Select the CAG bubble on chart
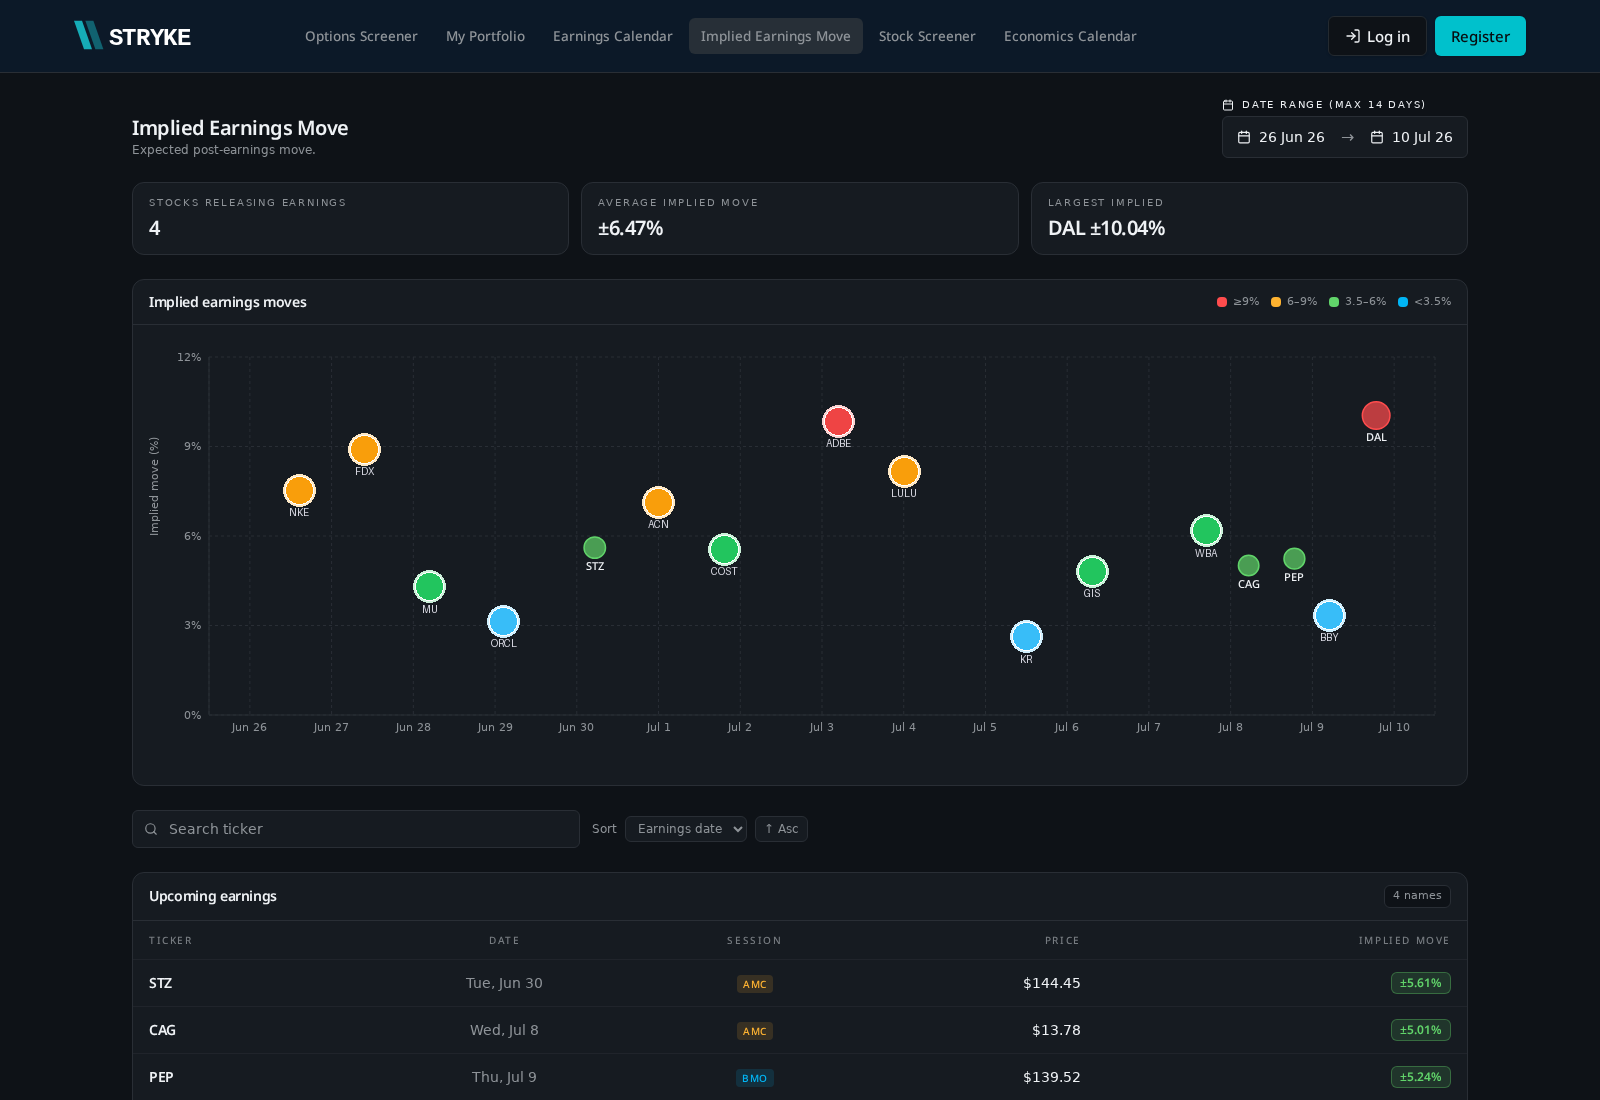This screenshot has width=1600, height=1100. pyautogui.click(x=1249, y=566)
